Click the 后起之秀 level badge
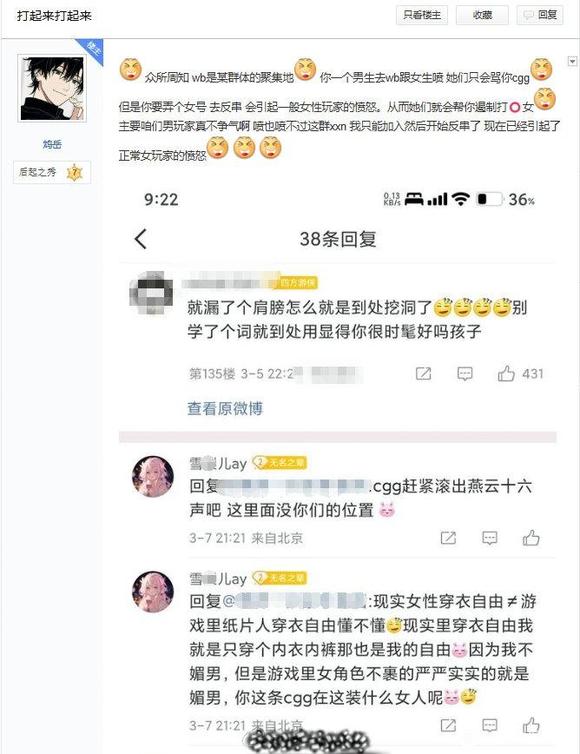 52,172
